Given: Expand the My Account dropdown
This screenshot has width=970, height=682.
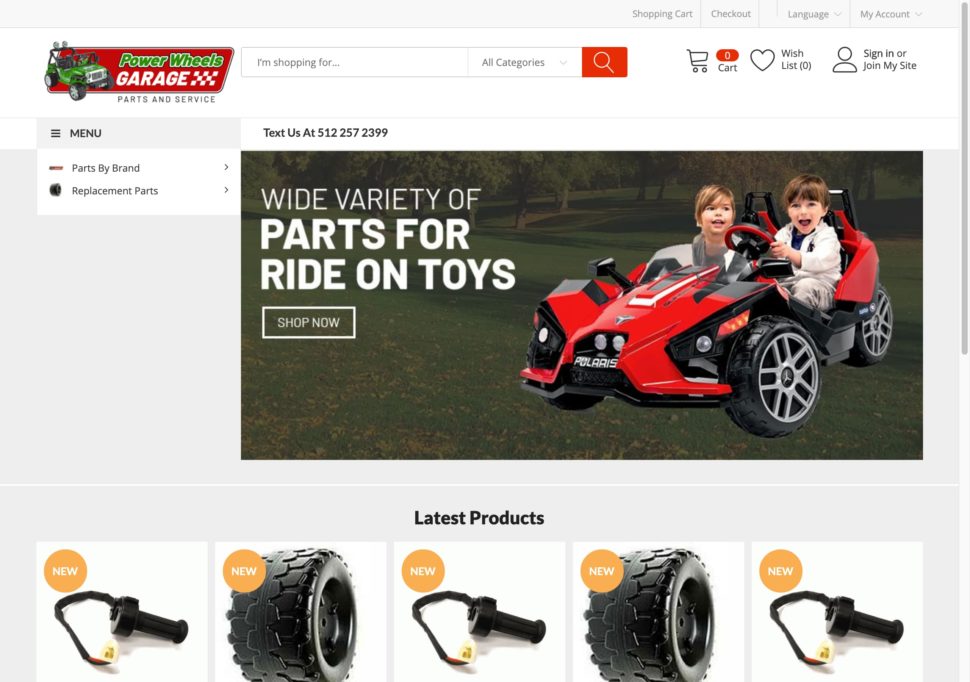Looking at the screenshot, I should 890,14.
